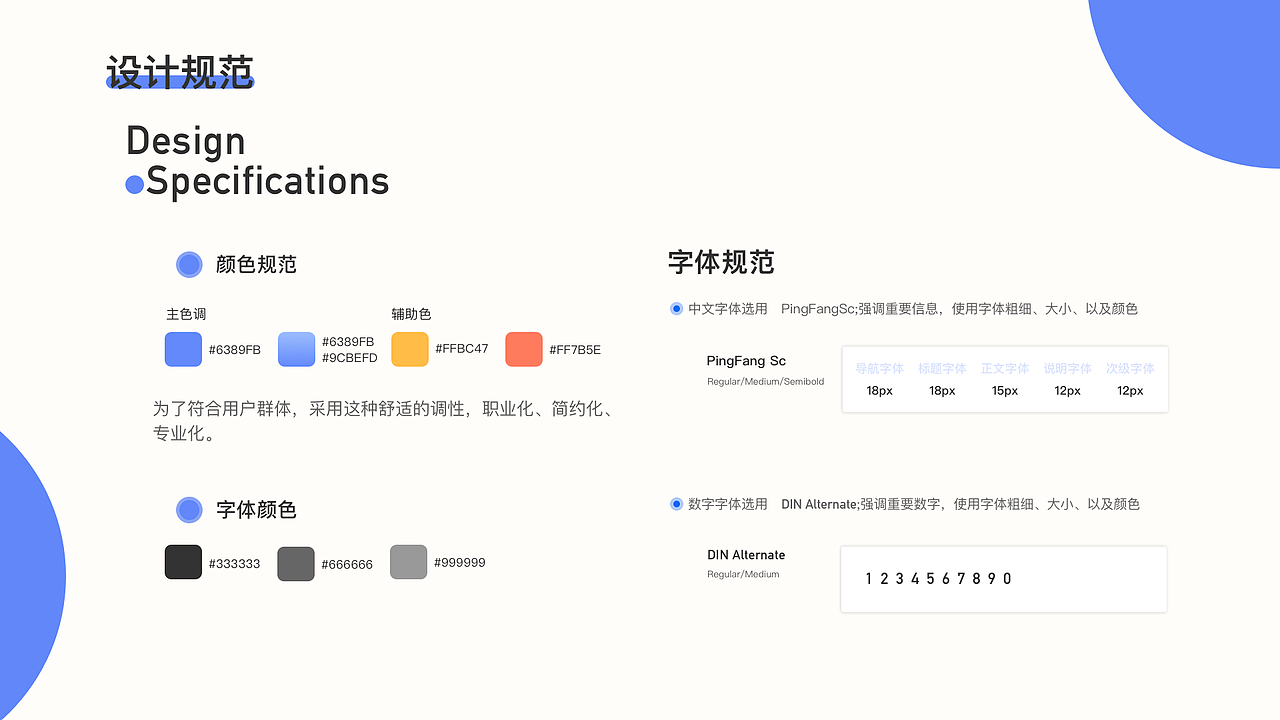1280x720 pixels.
Task: Open the Regular/Medium/Semibold weight list
Action: tap(765, 381)
